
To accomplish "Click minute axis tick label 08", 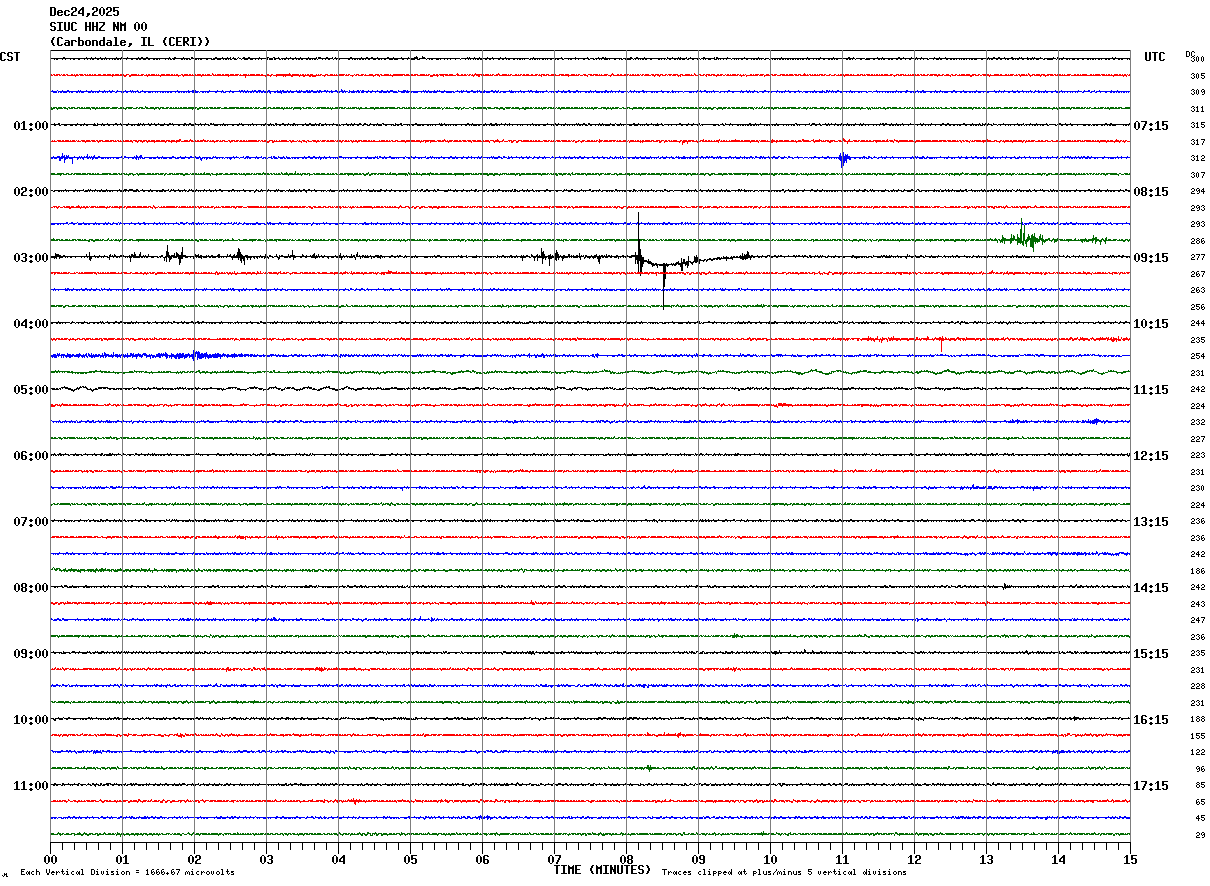I will (x=627, y=859).
